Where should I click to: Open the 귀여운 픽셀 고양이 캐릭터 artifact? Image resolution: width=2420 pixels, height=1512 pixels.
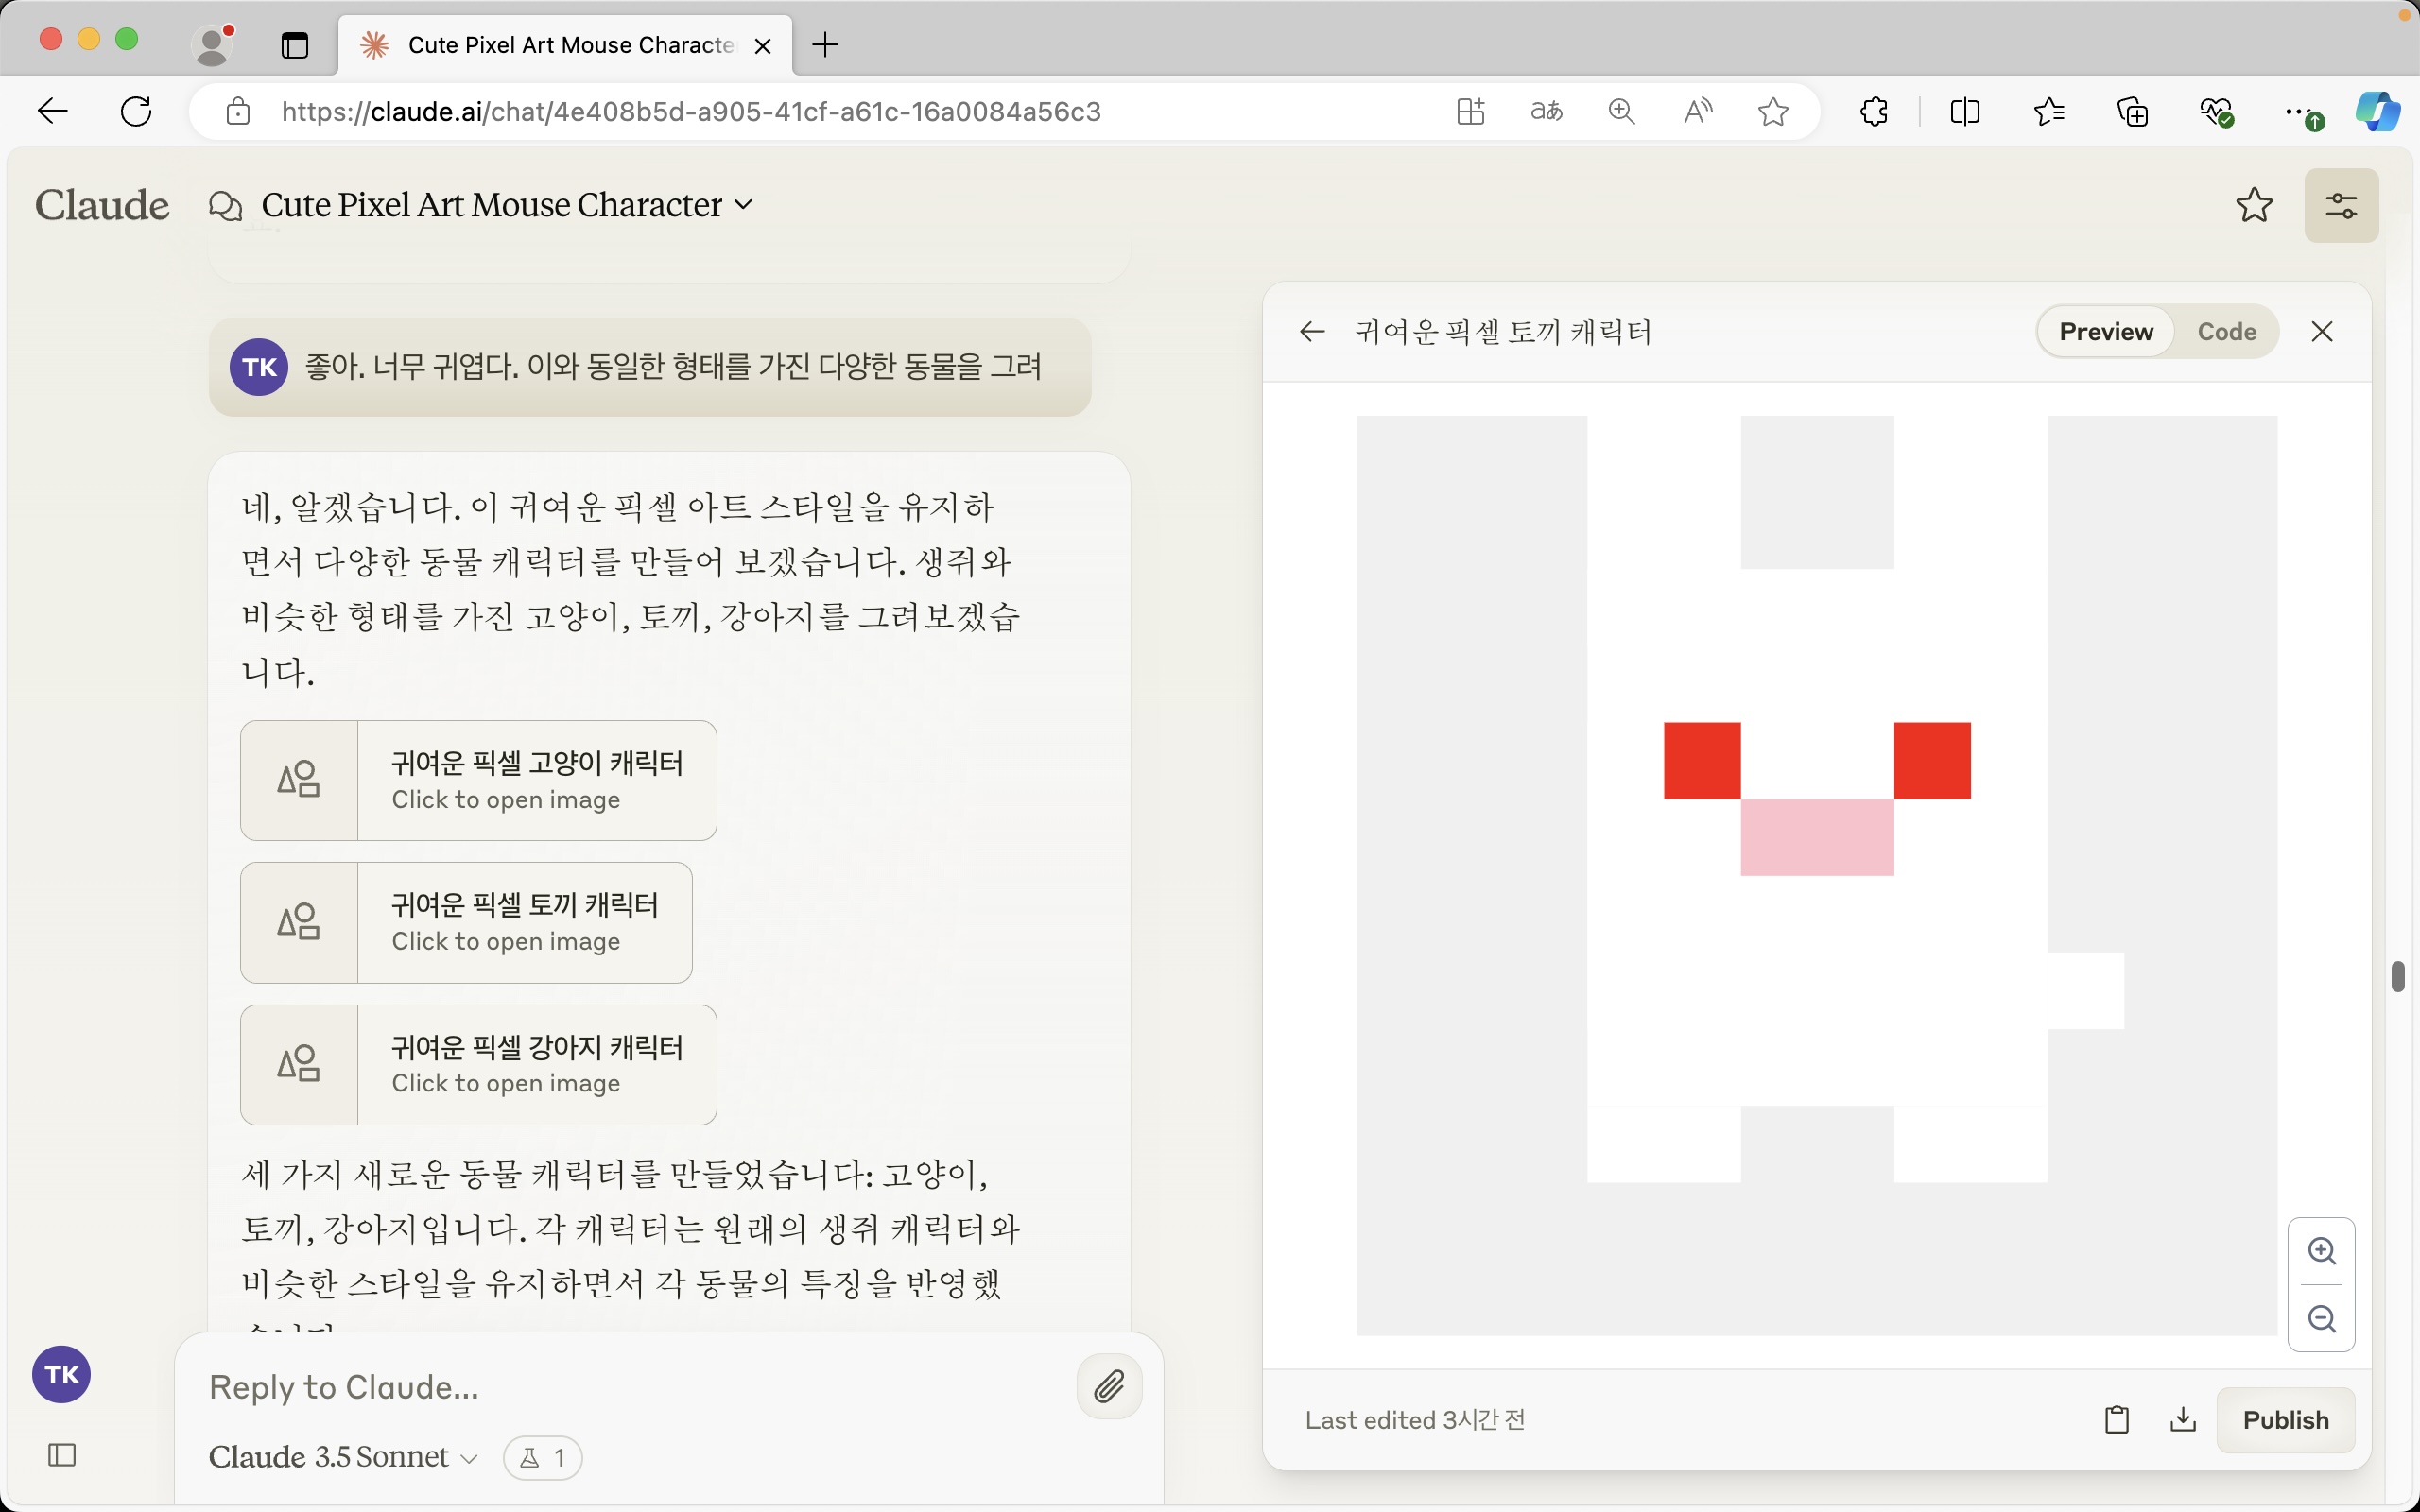478,780
